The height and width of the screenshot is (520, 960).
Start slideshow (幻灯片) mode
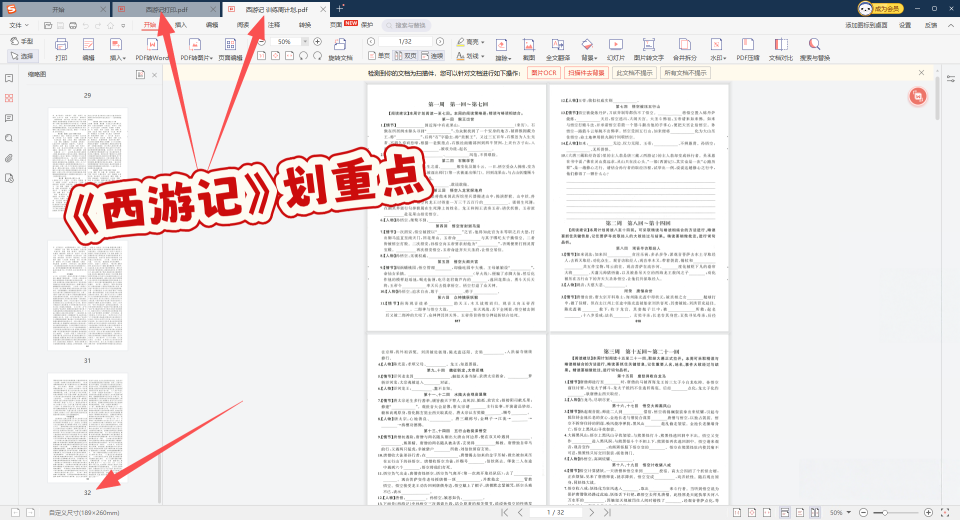(615, 49)
